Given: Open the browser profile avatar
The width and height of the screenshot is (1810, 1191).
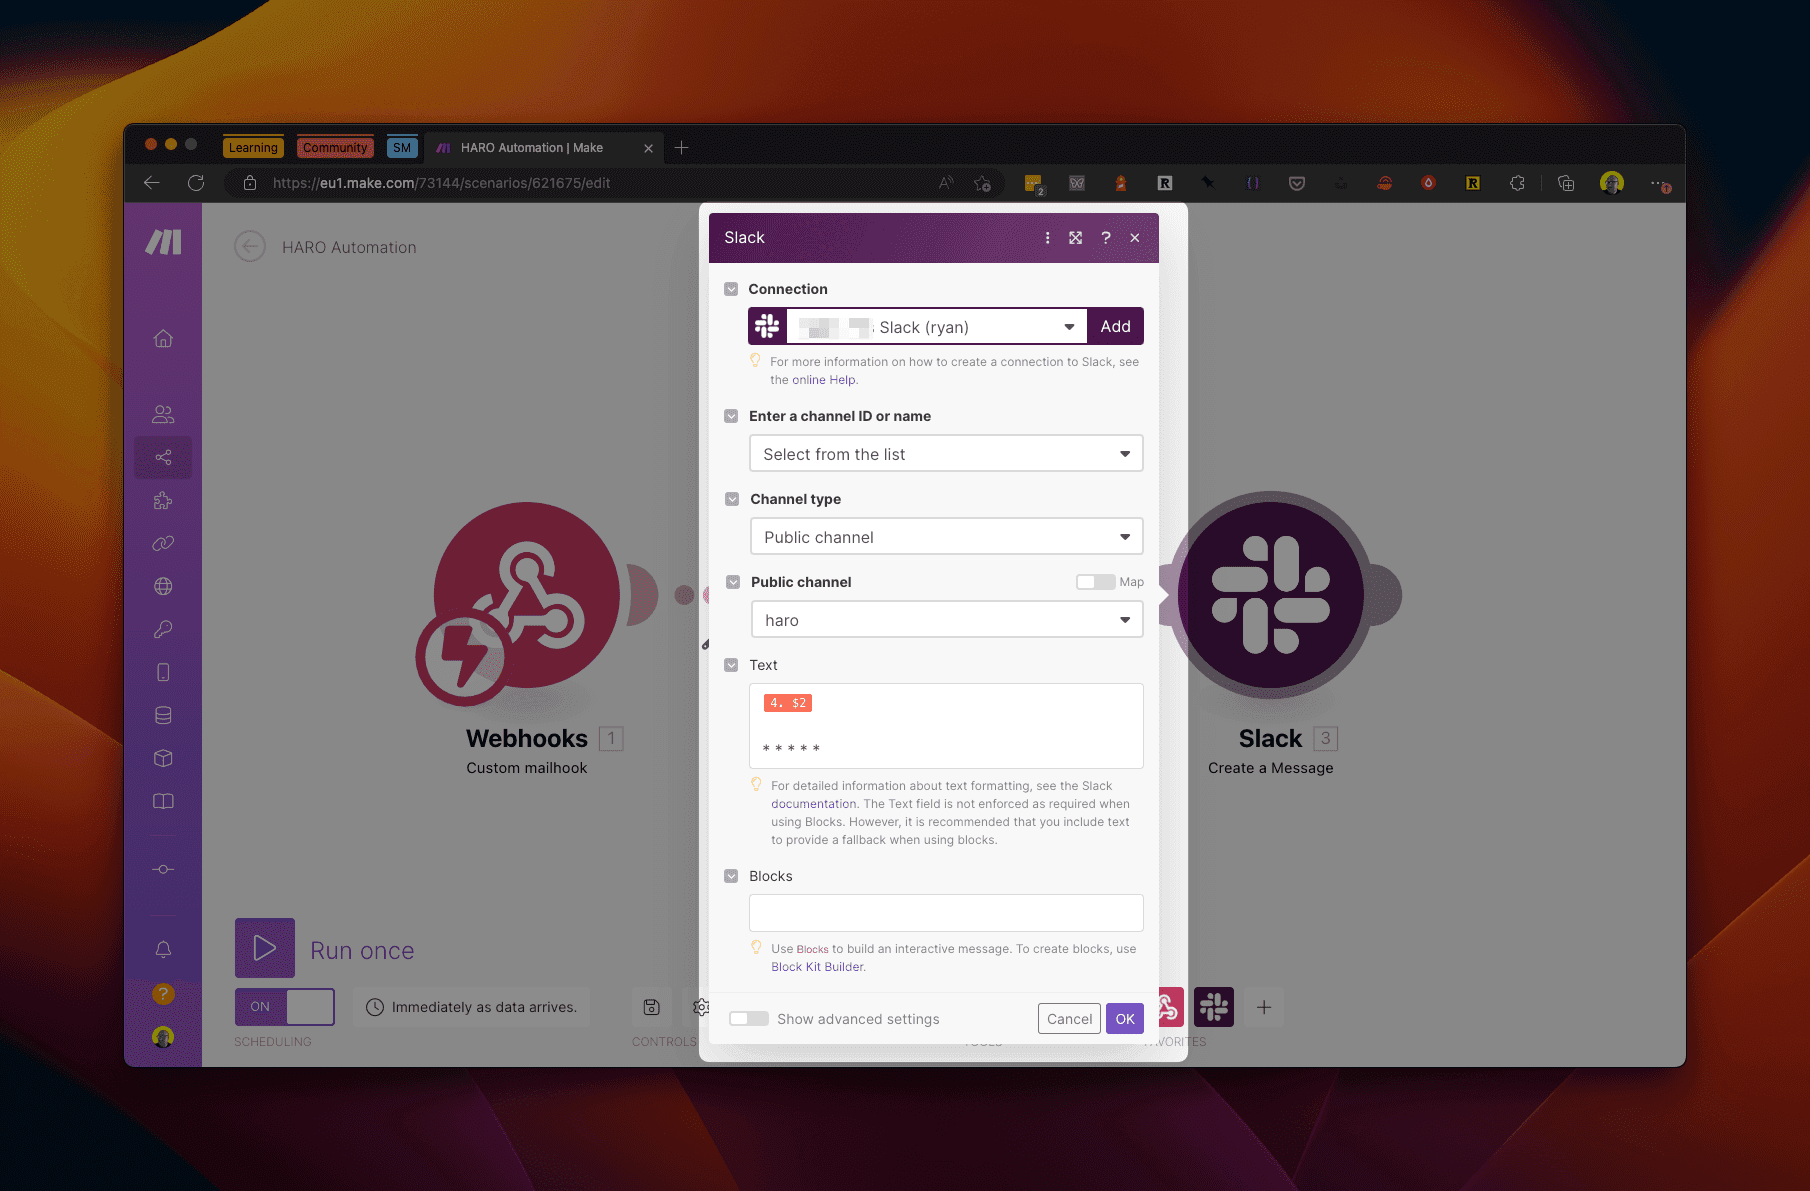Looking at the screenshot, I should pos(1612,183).
